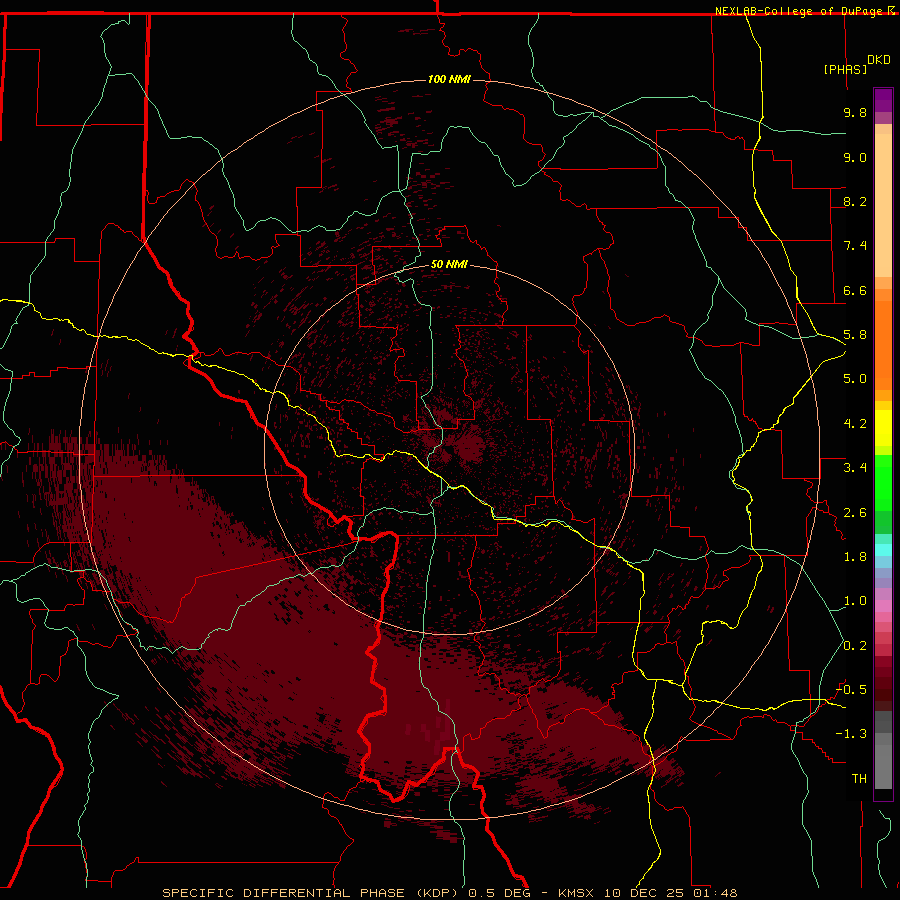Click the 1.8 value on the legend

855,557
